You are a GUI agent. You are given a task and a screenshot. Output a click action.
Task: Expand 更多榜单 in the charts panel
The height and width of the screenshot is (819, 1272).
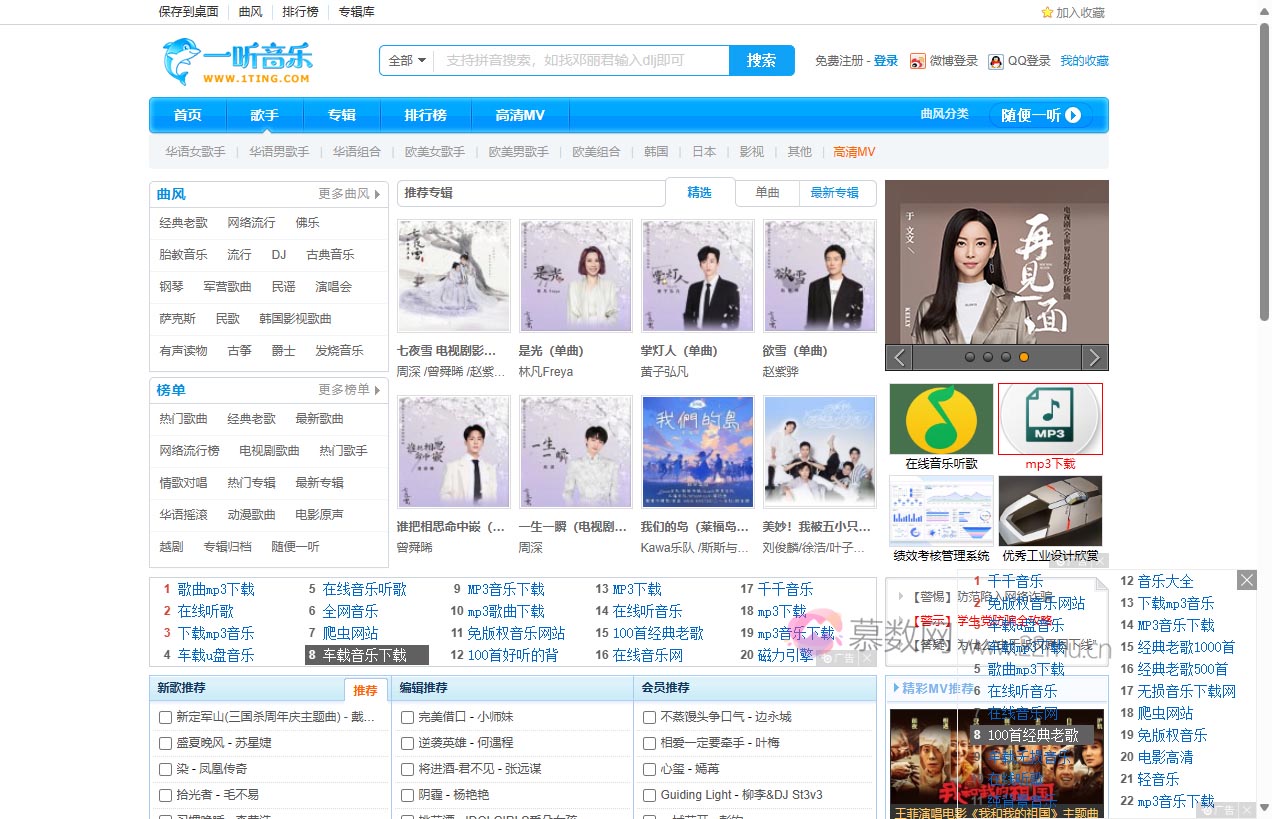349,390
